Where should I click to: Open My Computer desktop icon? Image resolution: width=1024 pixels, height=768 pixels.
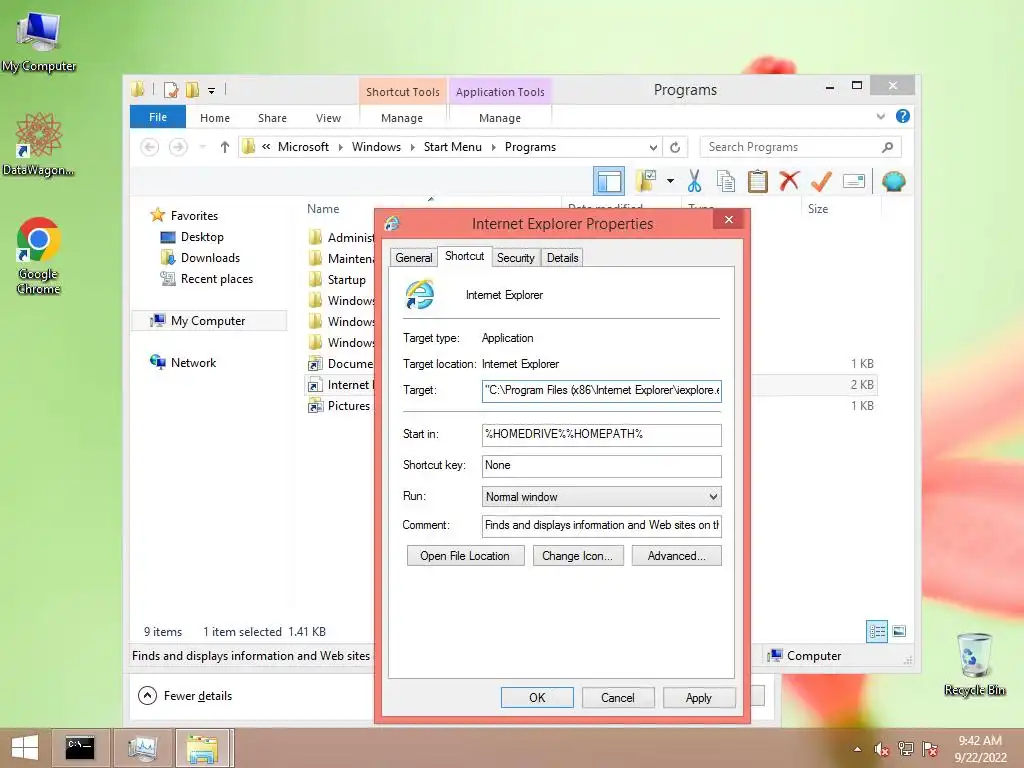pos(38,40)
